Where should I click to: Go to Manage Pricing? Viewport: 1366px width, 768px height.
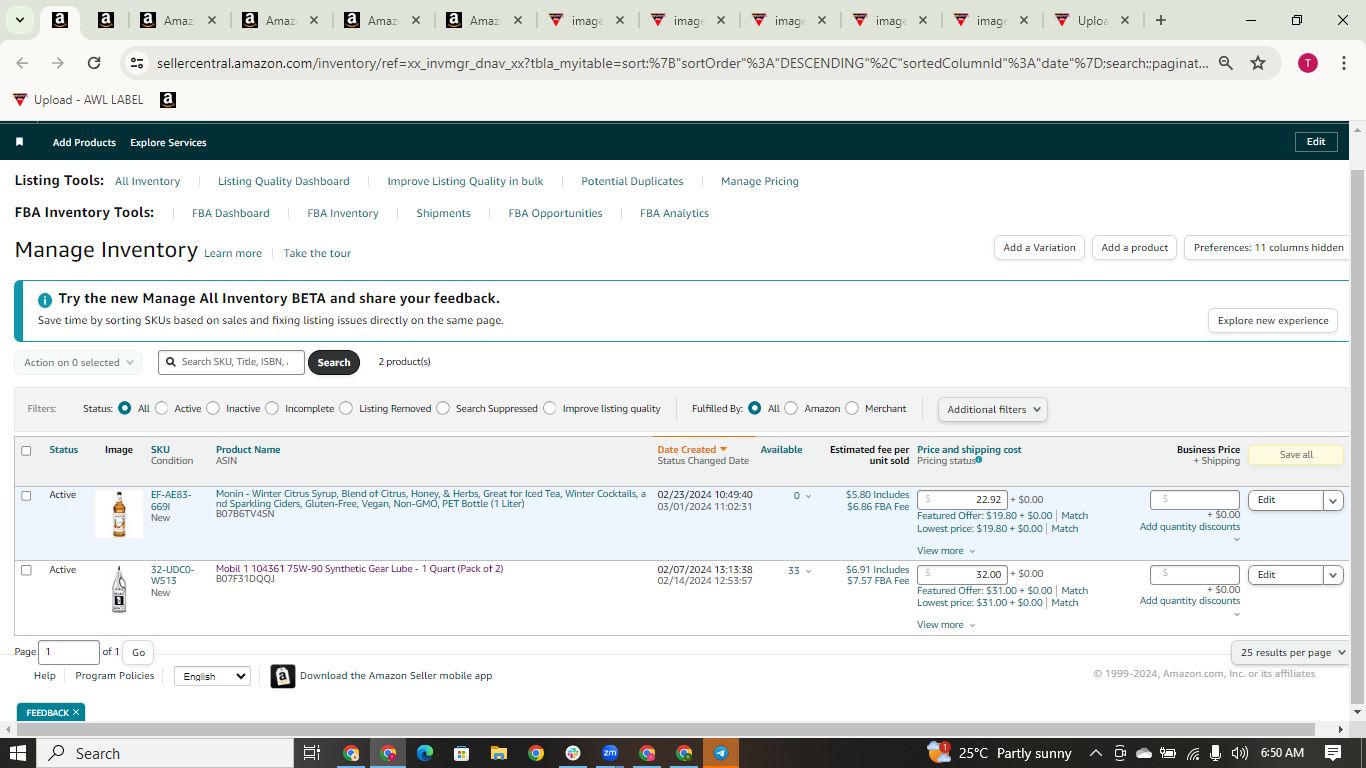[x=760, y=181]
